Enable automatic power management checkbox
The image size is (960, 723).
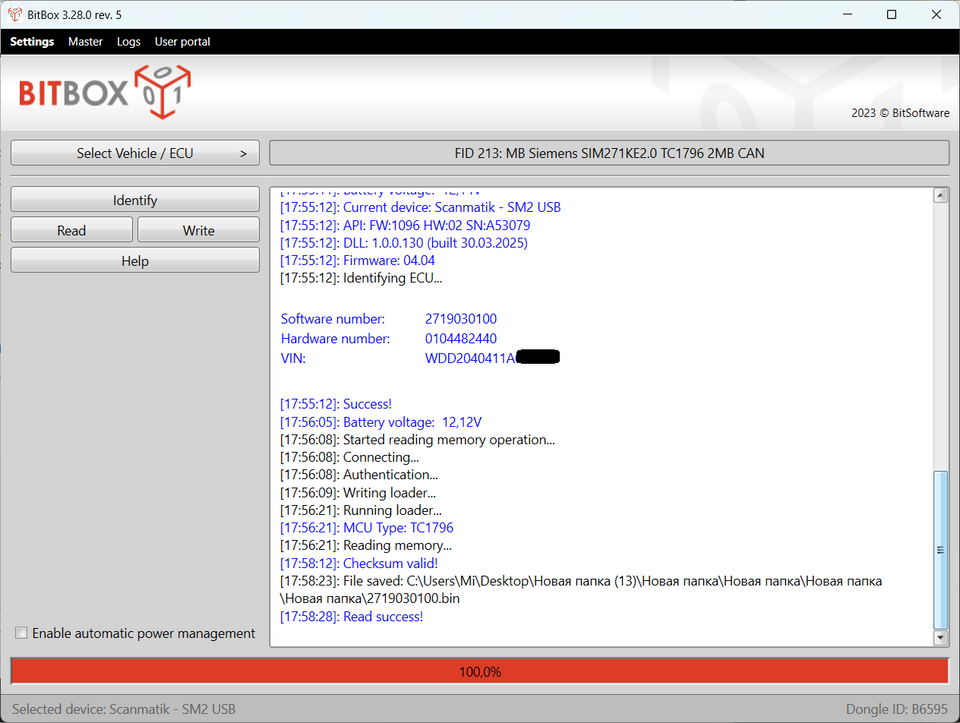click(22, 633)
